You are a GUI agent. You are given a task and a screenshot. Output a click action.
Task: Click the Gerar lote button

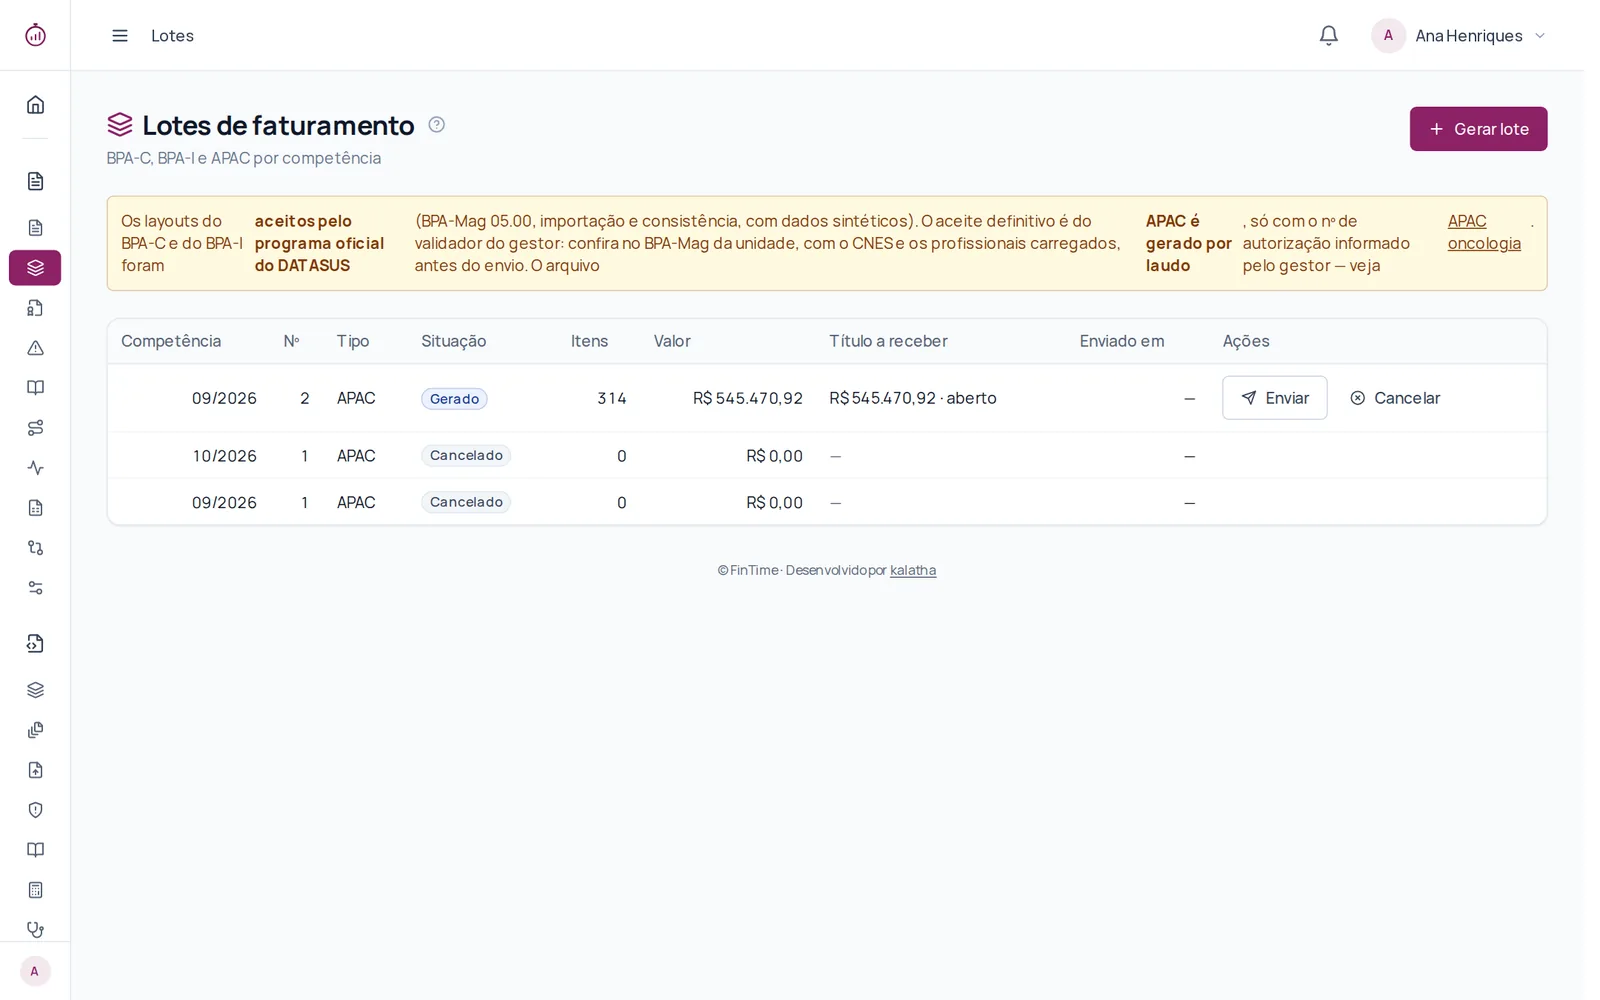(x=1478, y=129)
